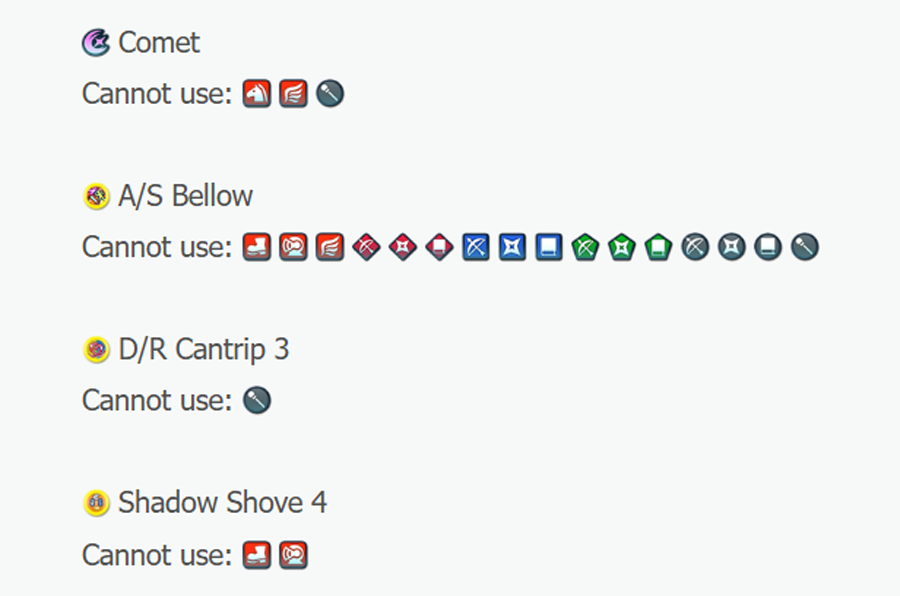The image size is (900, 596).
Task: Click the A/S Bellow skill icon
Action: tap(96, 197)
